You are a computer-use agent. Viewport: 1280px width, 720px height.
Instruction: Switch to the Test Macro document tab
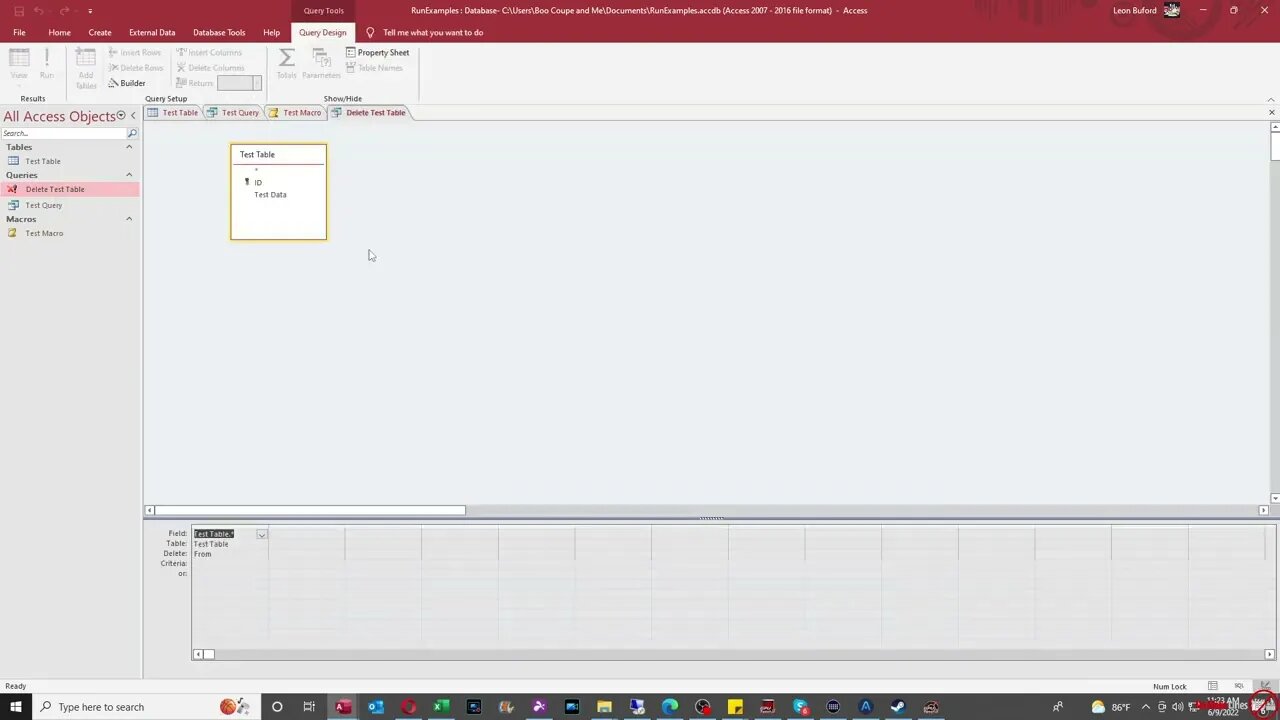pos(295,113)
